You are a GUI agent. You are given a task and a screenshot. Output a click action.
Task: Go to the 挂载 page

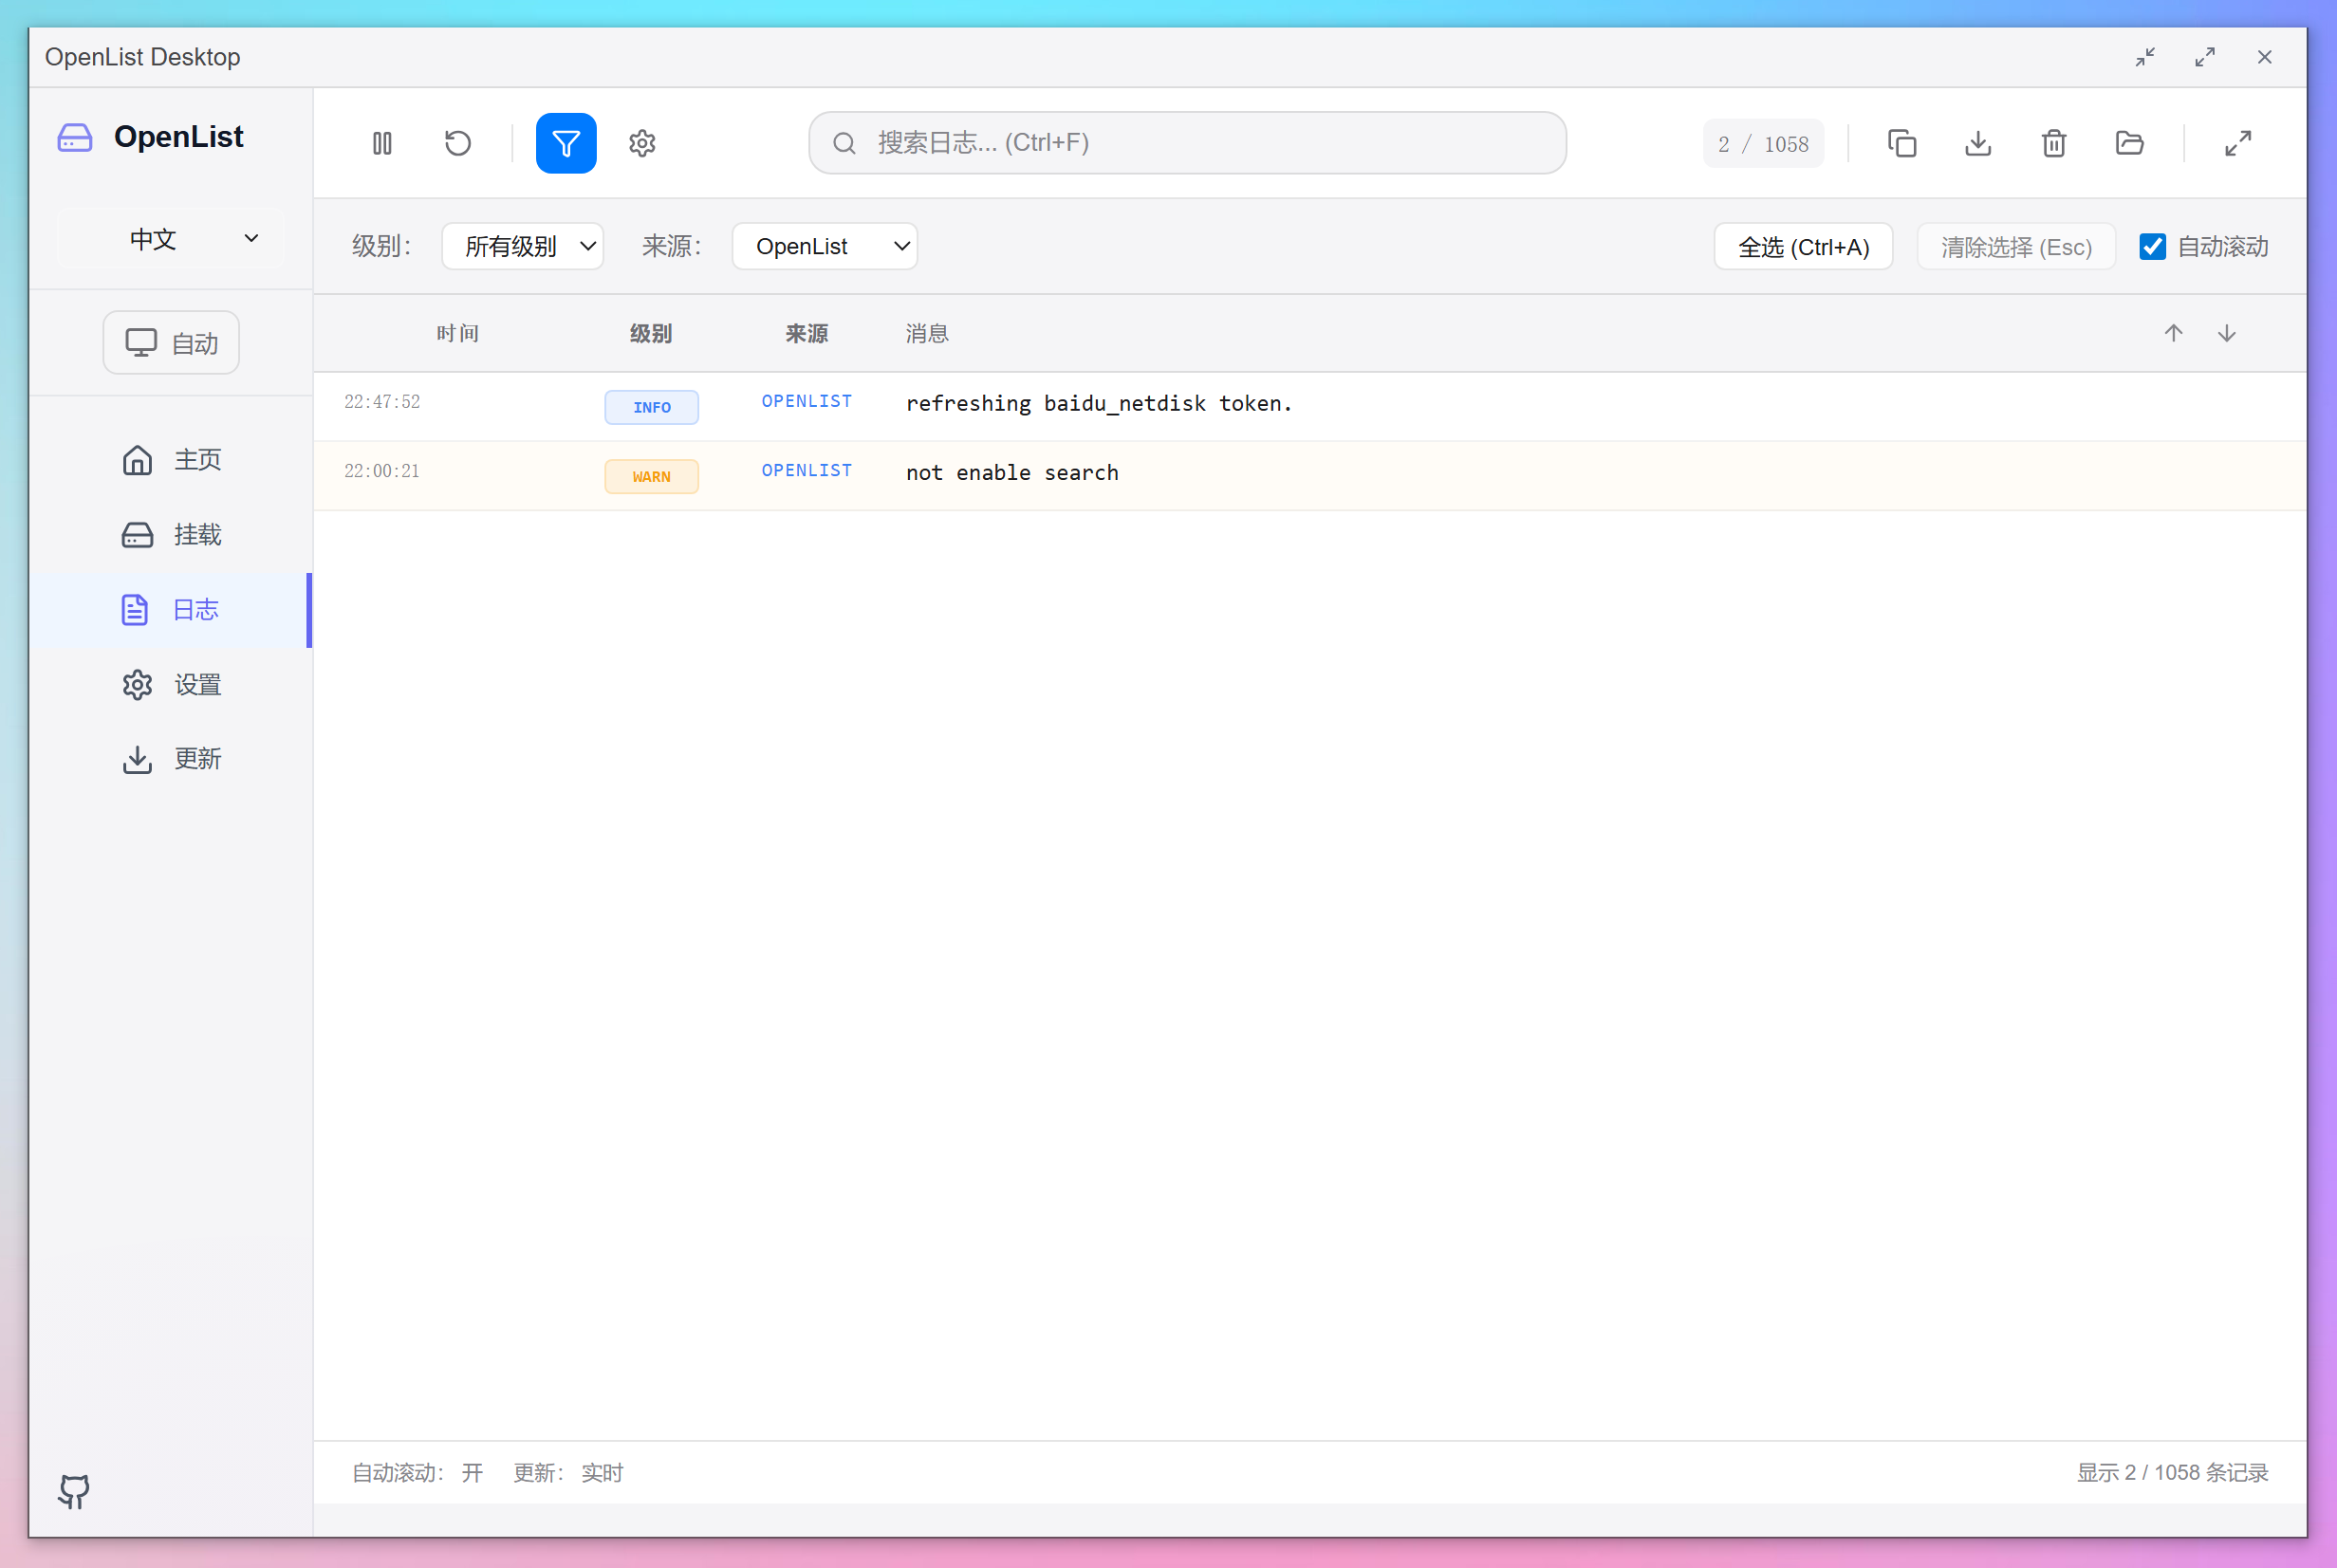click(x=197, y=535)
